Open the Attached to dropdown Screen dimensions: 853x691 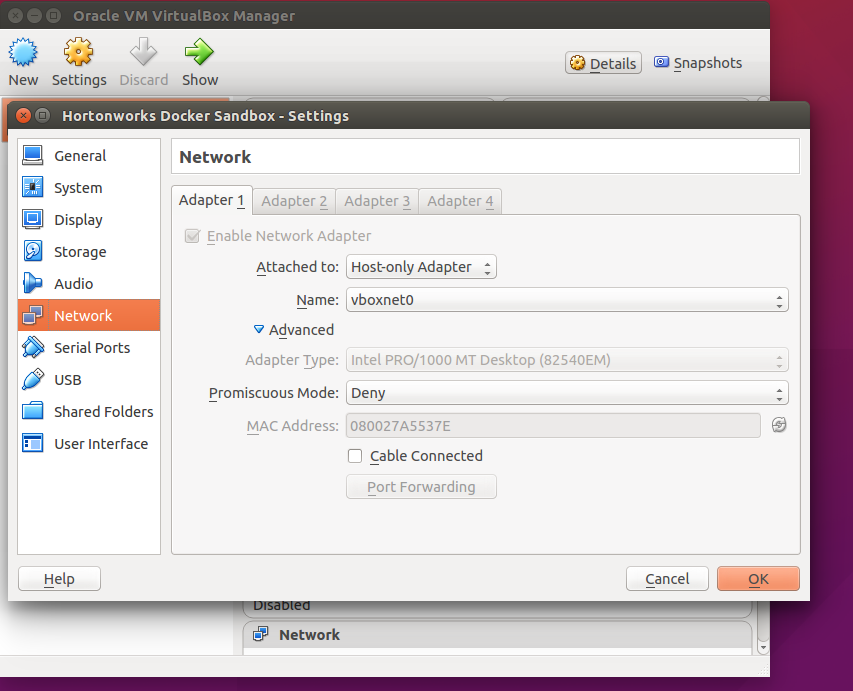[421, 267]
